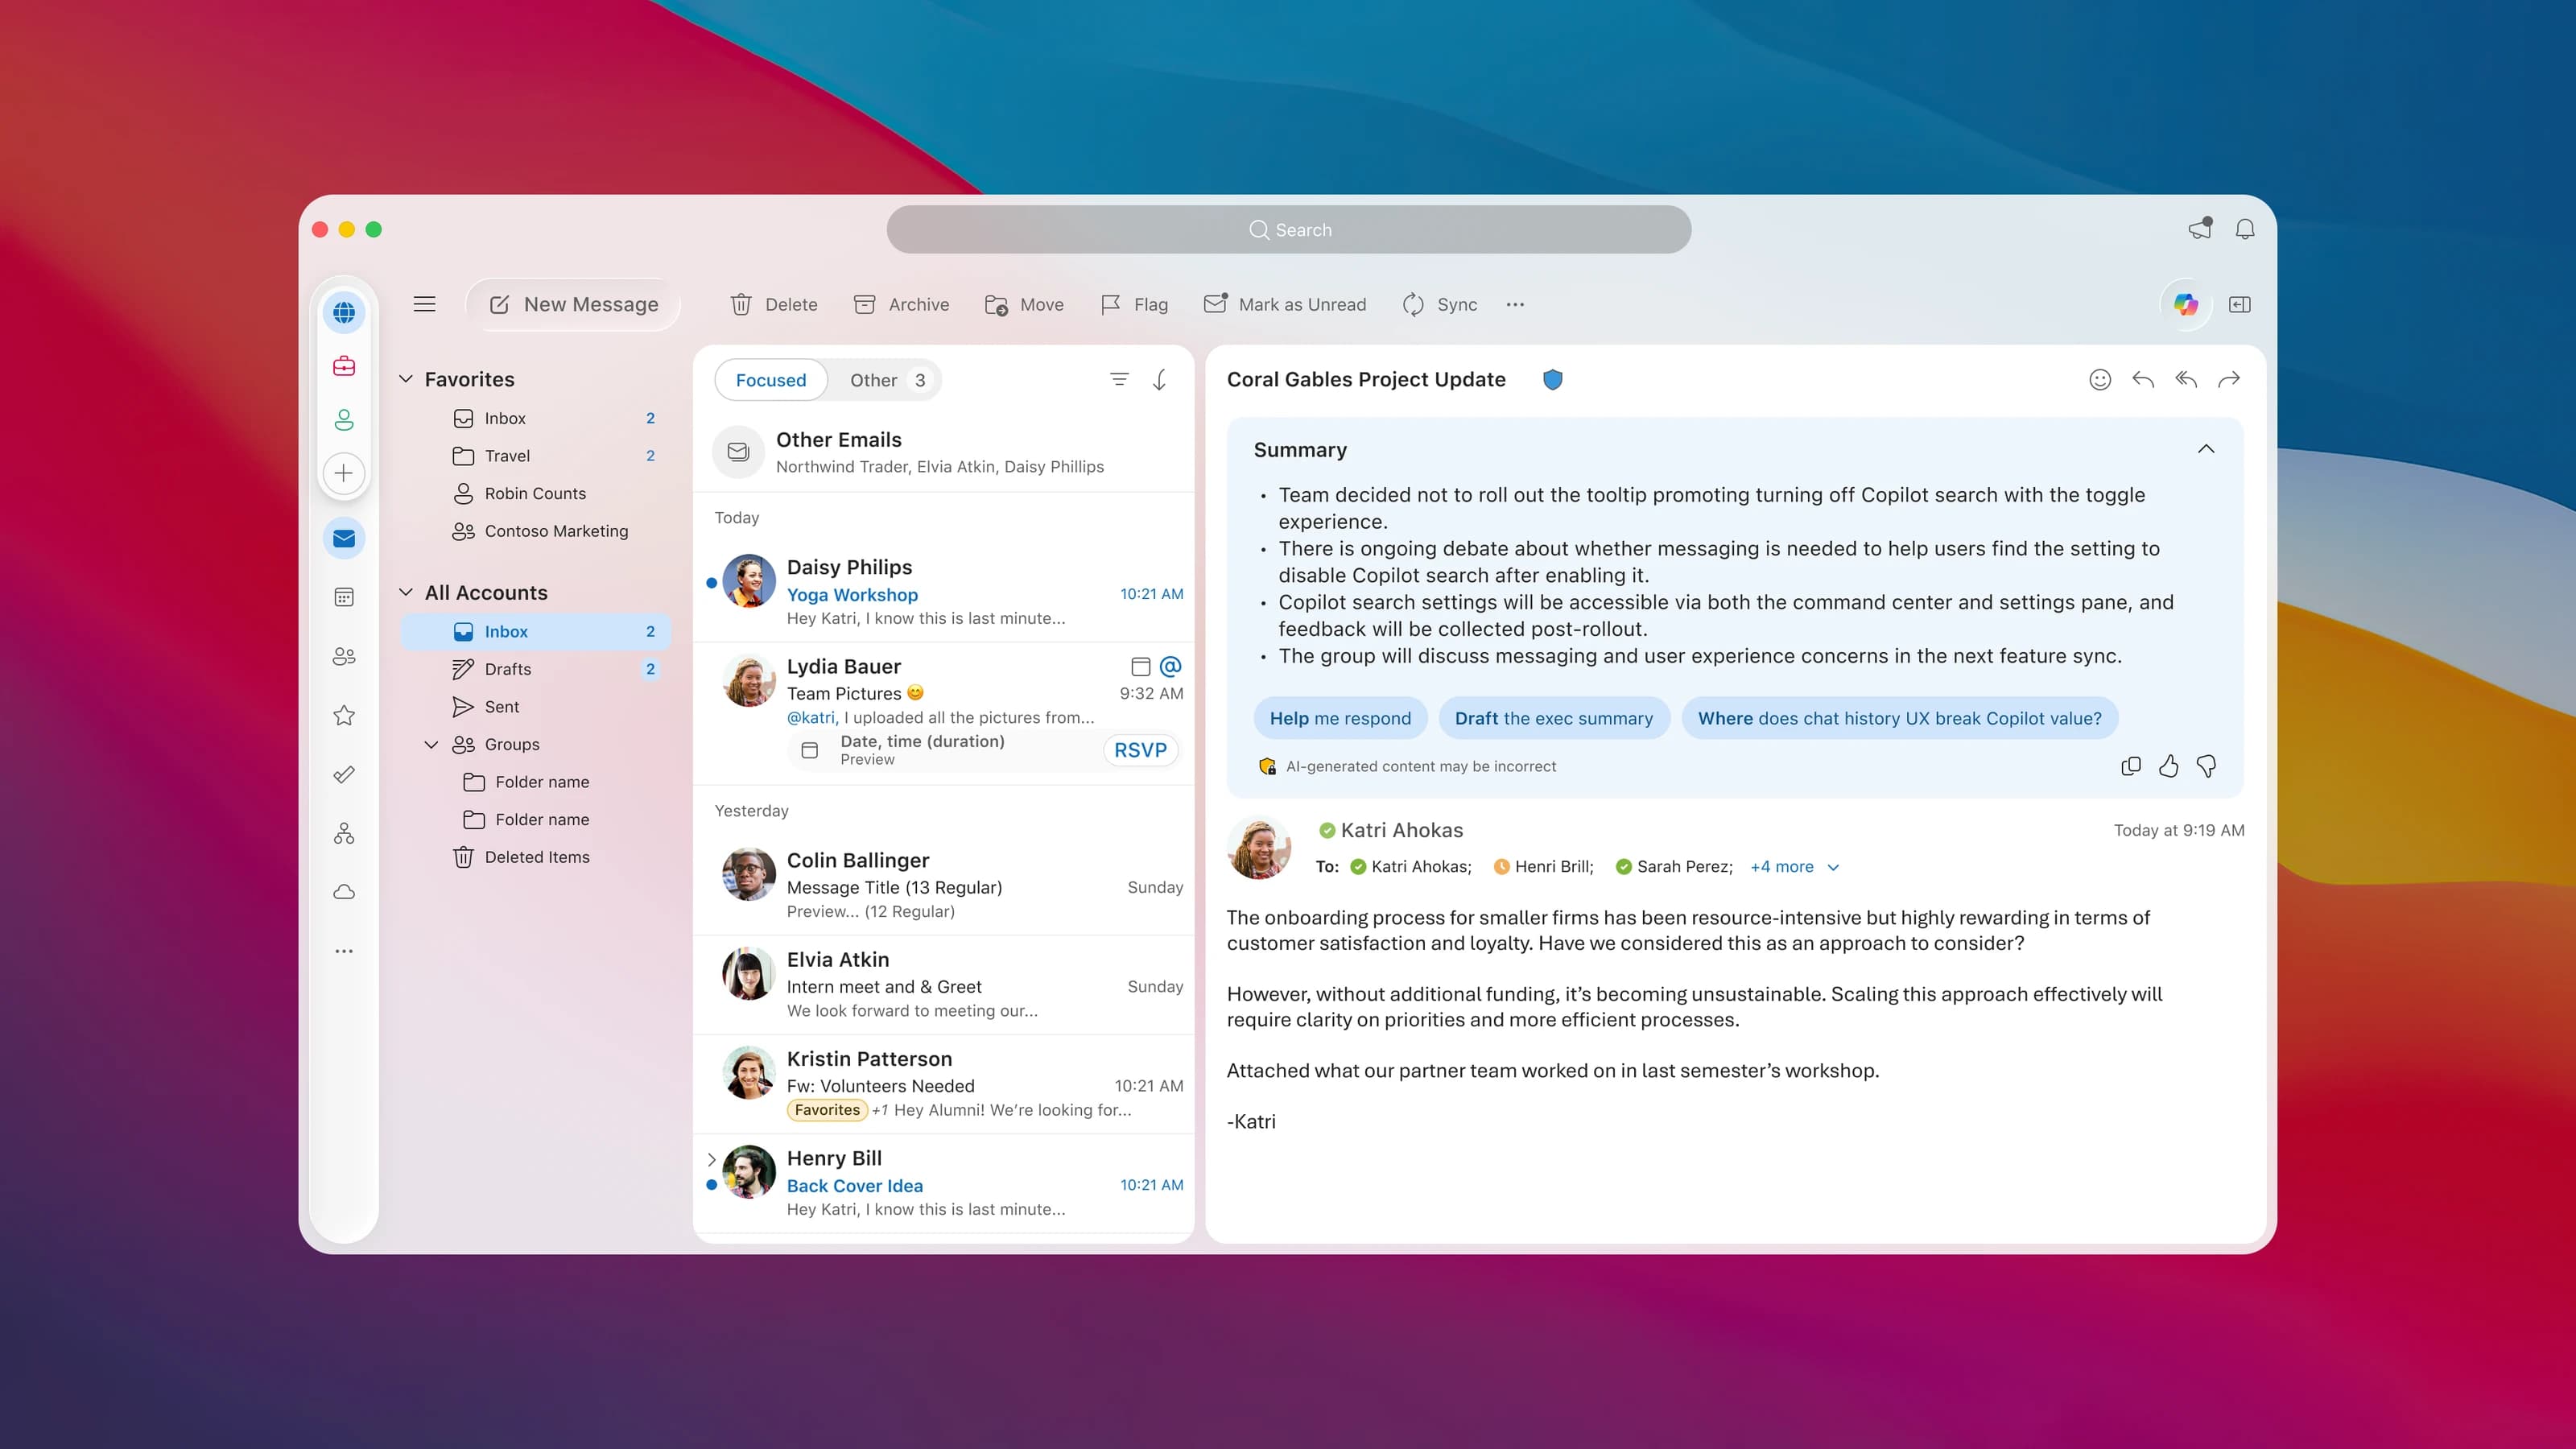Open Calendar from the left sidebar
This screenshot has width=2576, height=1449.
click(344, 598)
